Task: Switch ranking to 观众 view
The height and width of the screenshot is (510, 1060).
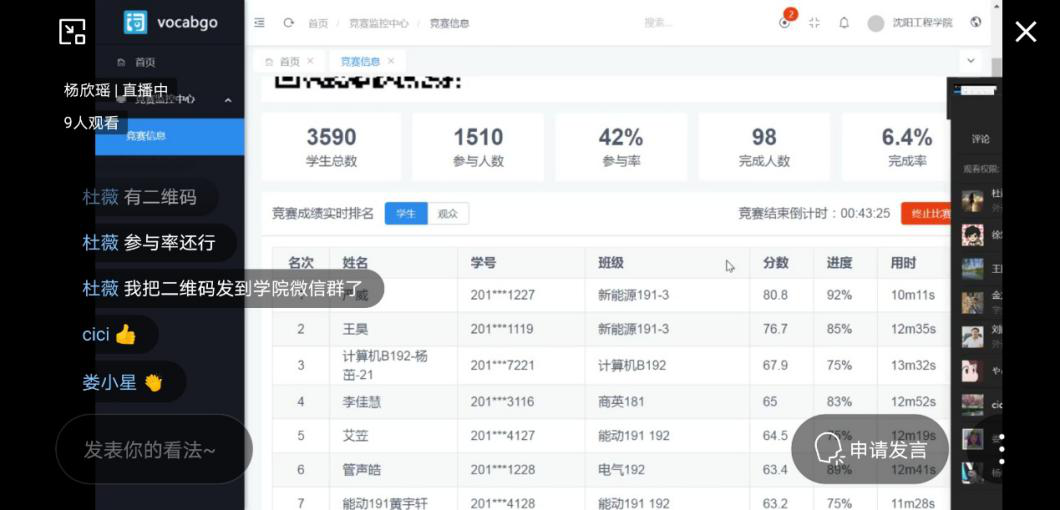Action: point(448,213)
